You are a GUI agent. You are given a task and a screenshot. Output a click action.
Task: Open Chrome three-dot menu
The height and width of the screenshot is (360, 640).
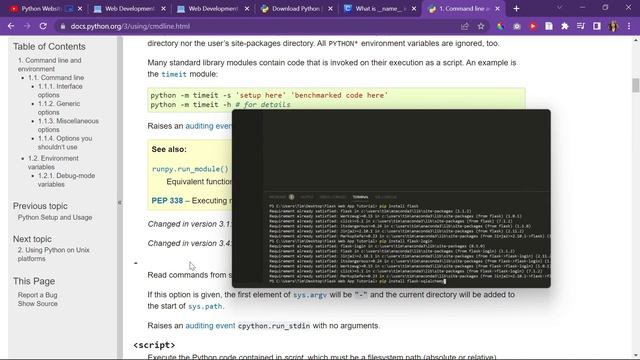[629, 26]
